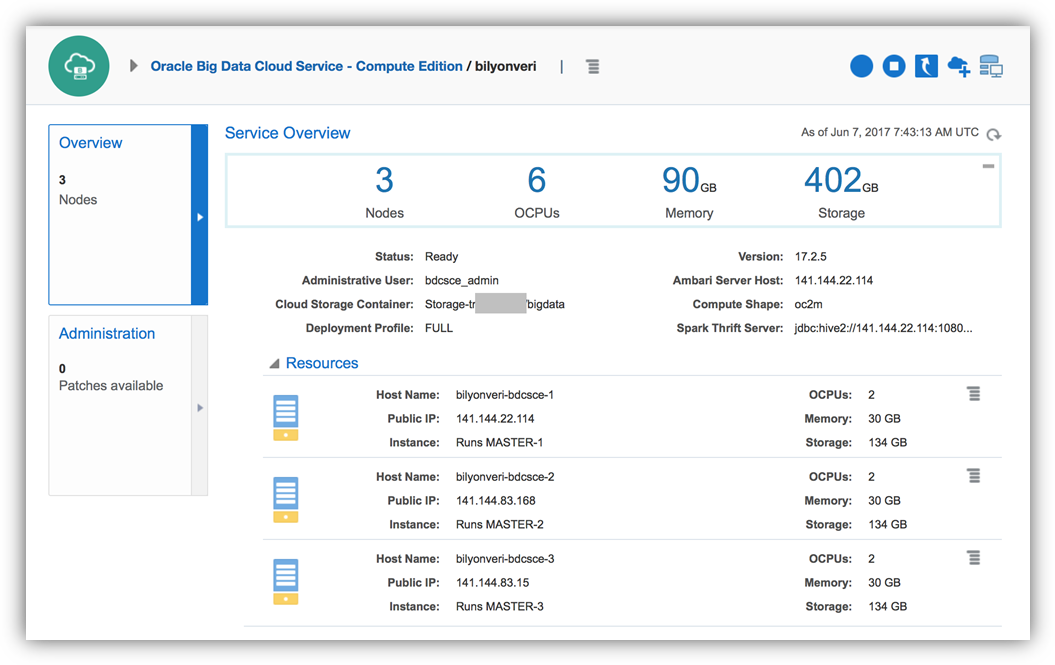This screenshot has width=1055, height=665.
Task: Collapse the Resources section
Action: pyautogui.click(x=274, y=364)
